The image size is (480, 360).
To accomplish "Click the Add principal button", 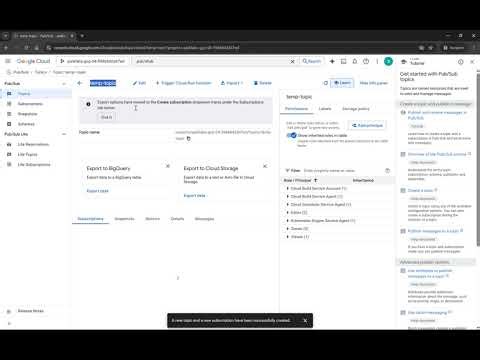I will (367, 125).
